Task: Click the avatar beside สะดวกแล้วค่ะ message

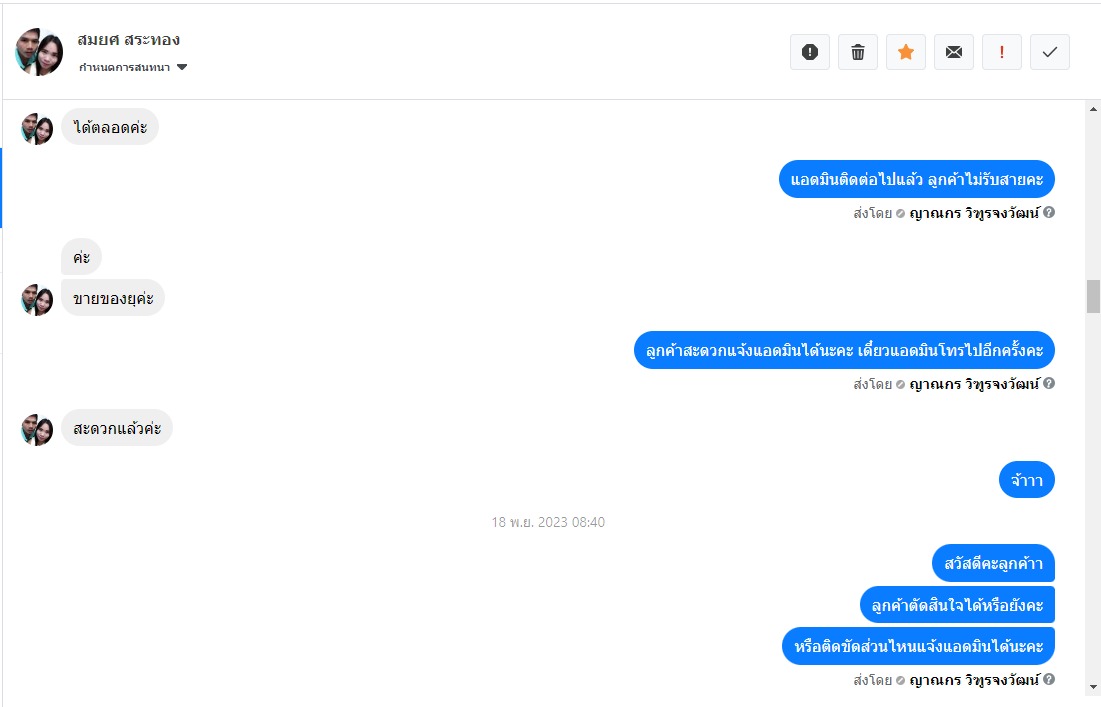Action: (x=37, y=430)
